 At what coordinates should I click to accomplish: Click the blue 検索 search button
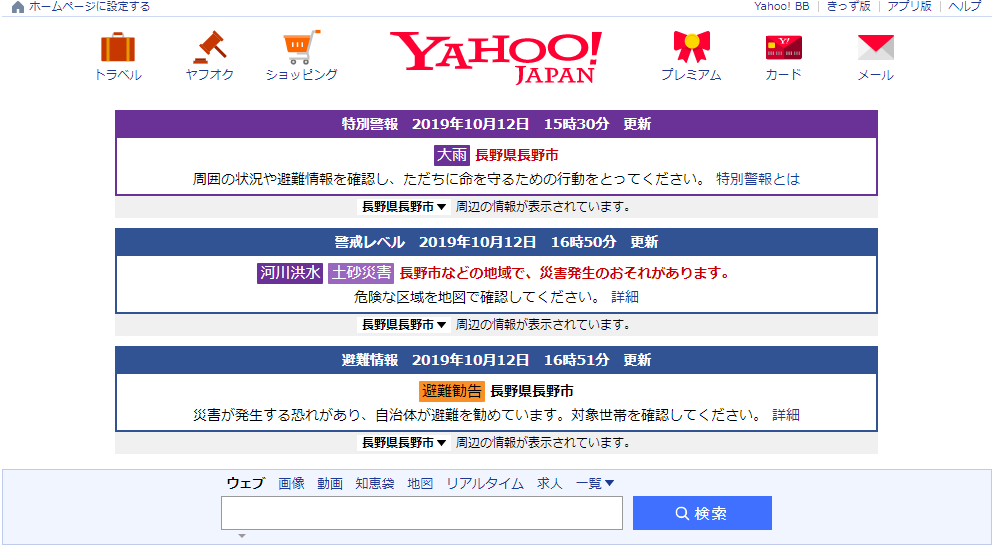(702, 513)
